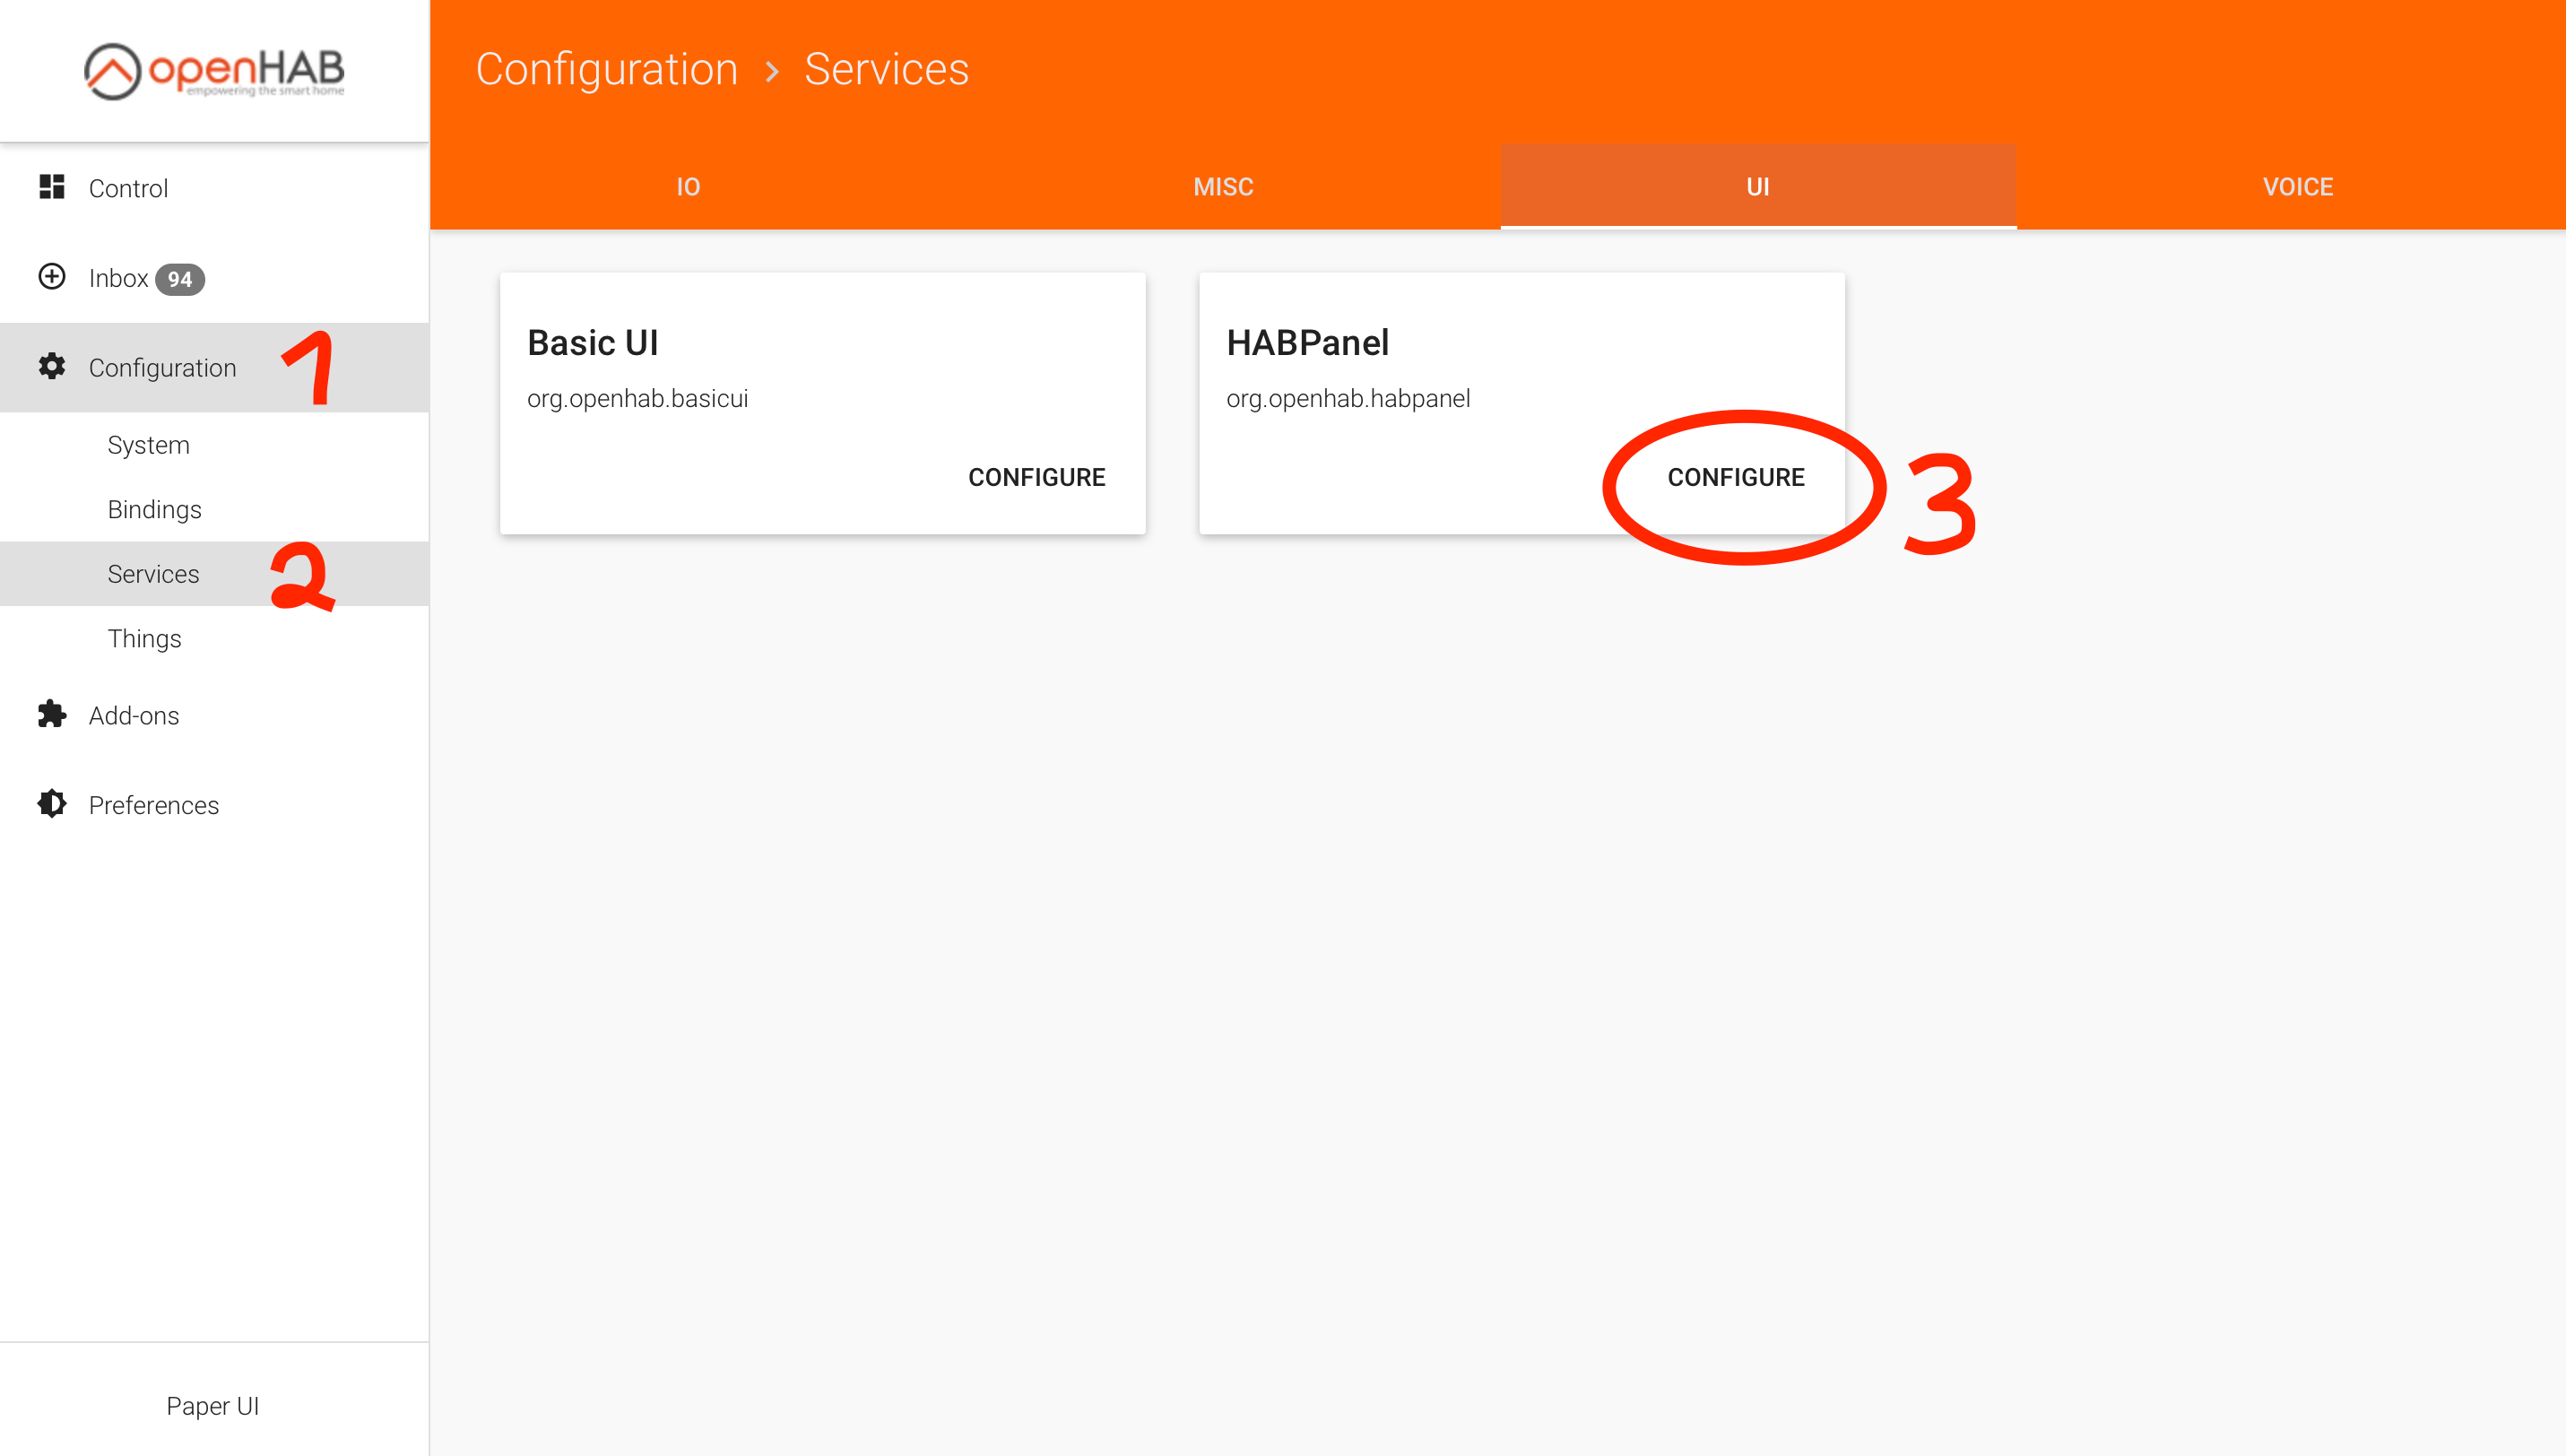Viewport: 2566px width, 1456px height.
Task: Open System under Configuration
Action: pyautogui.click(x=148, y=445)
